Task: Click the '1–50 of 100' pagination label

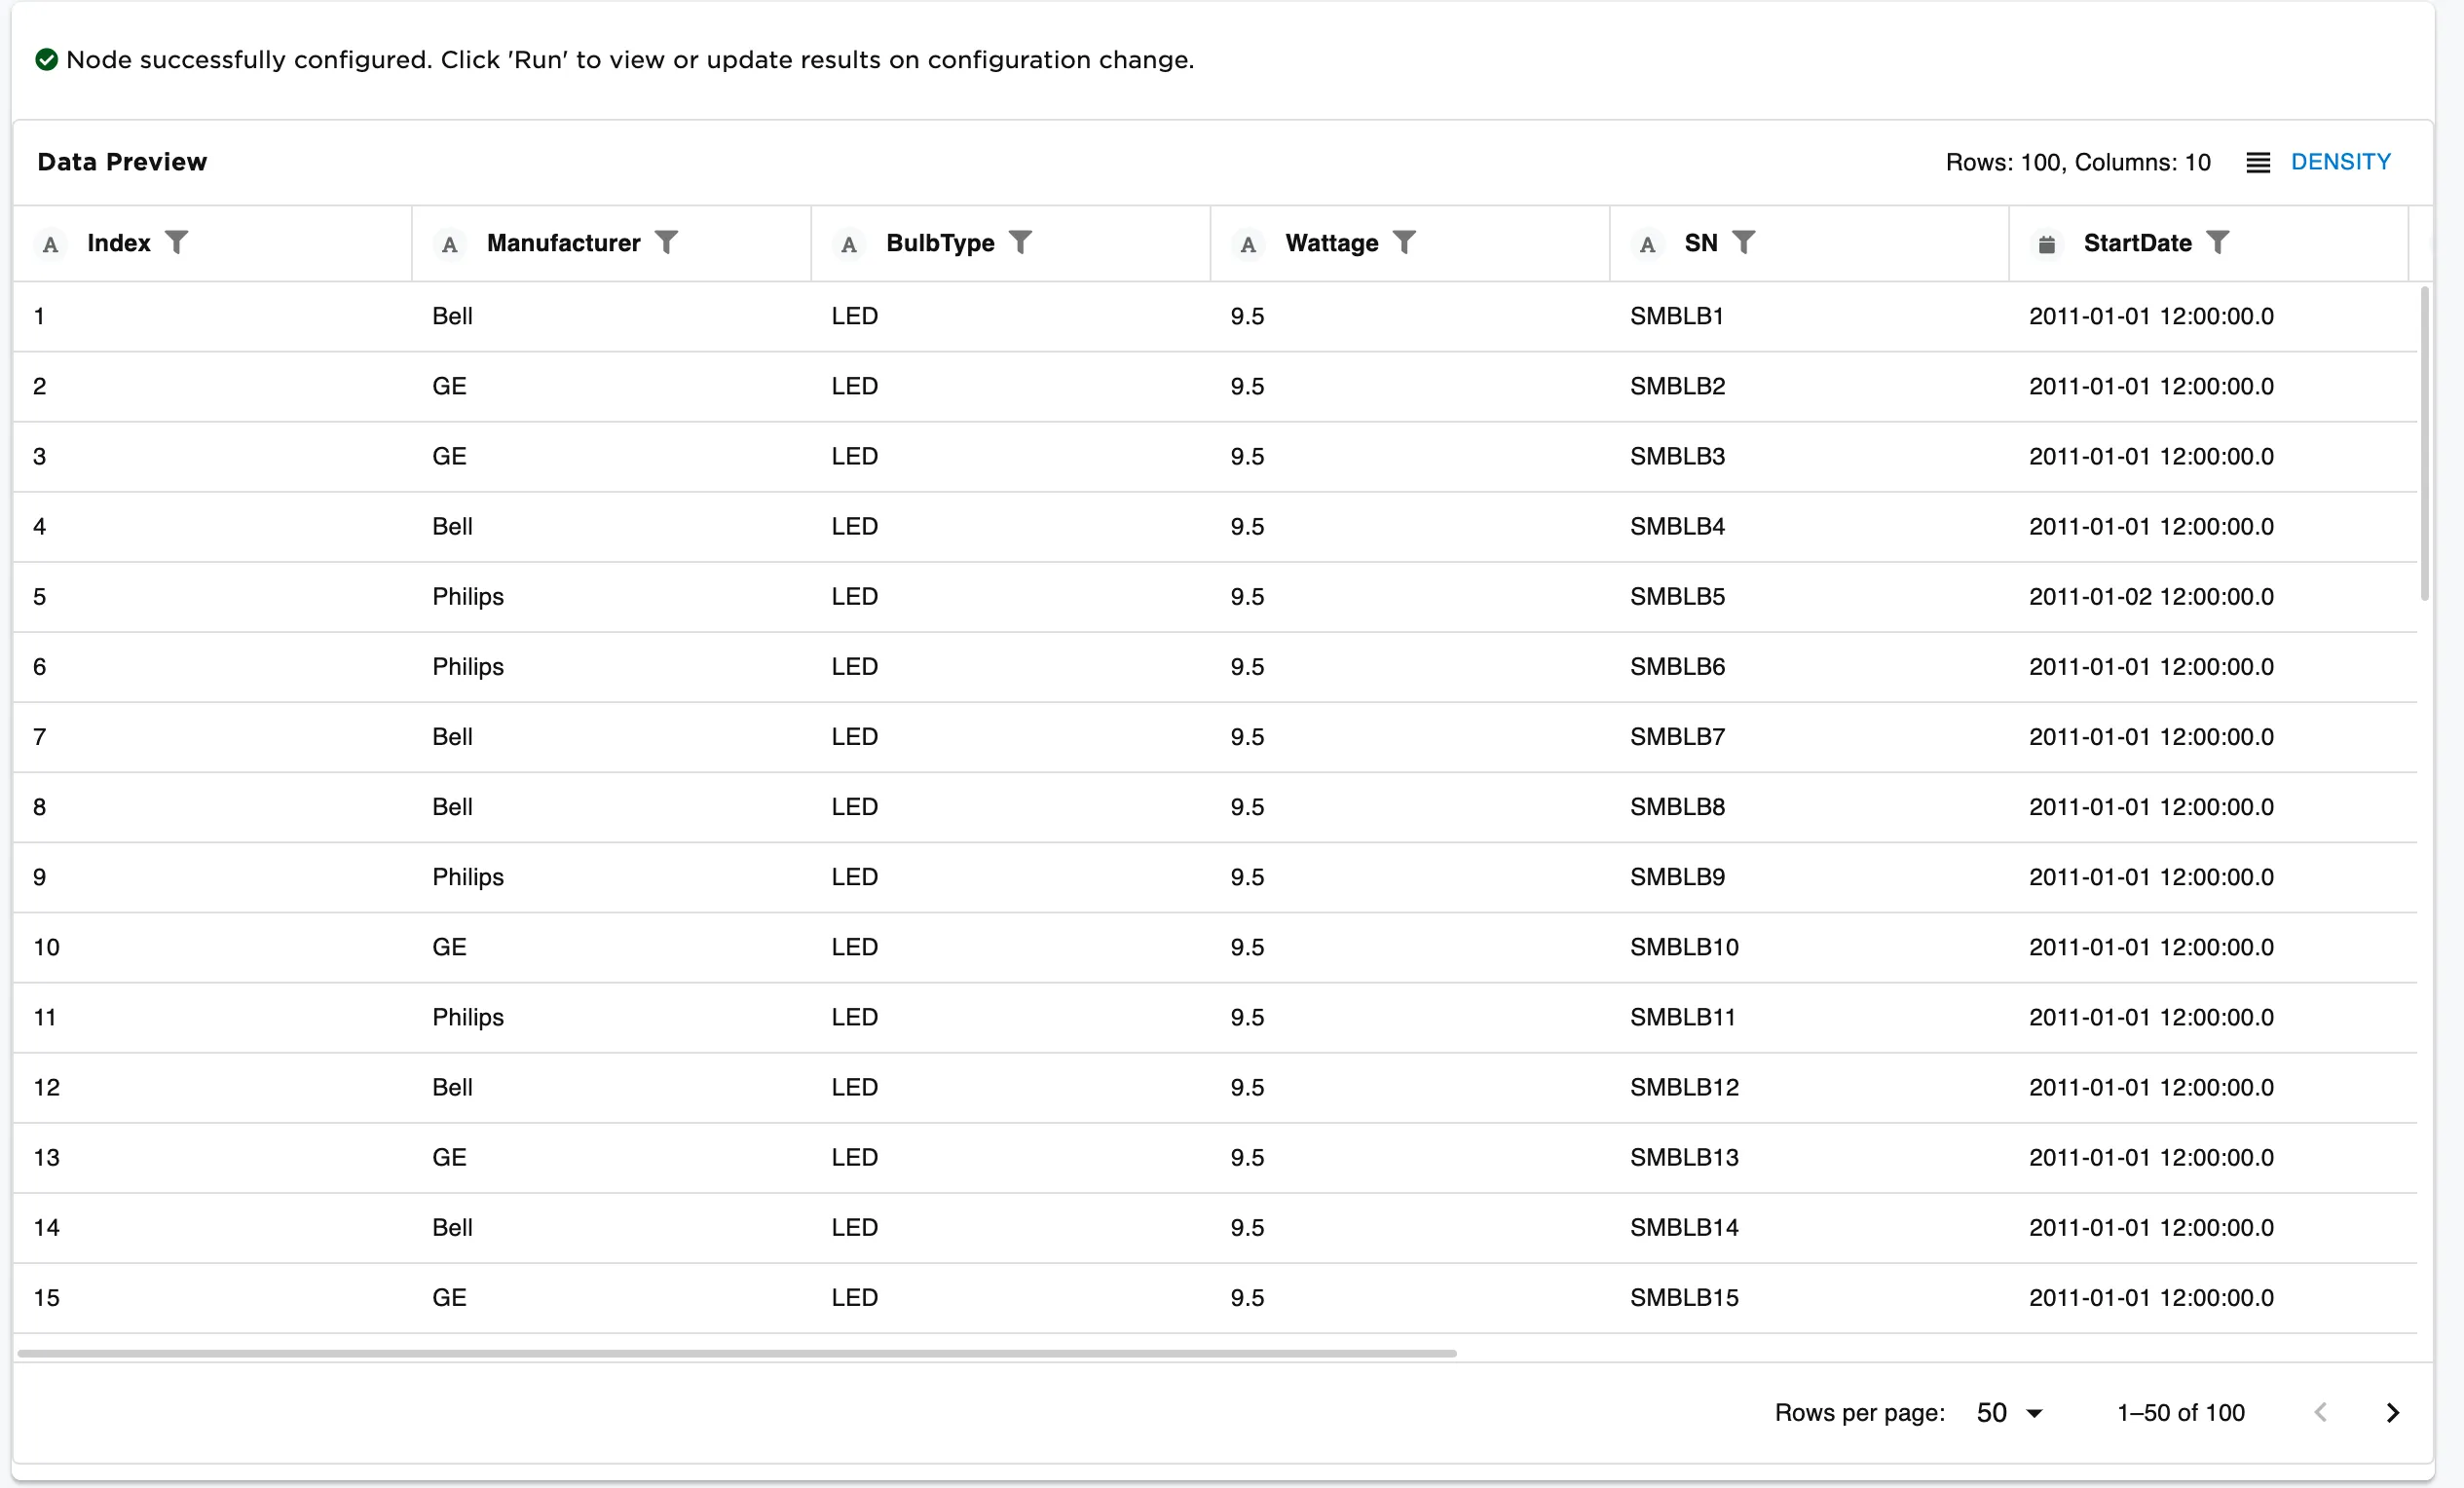Action: pyautogui.click(x=2182, y=1412)
